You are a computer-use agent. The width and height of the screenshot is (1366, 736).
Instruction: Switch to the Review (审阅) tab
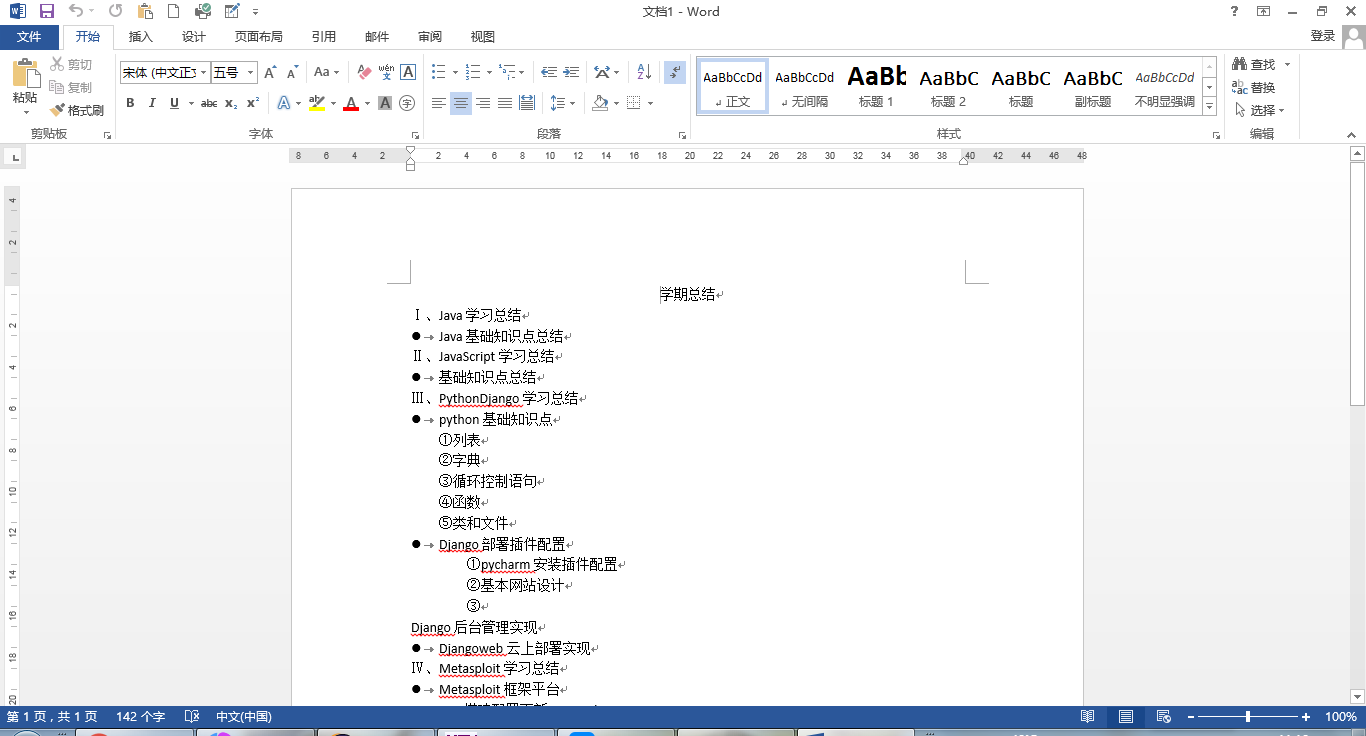click(430, 37)
